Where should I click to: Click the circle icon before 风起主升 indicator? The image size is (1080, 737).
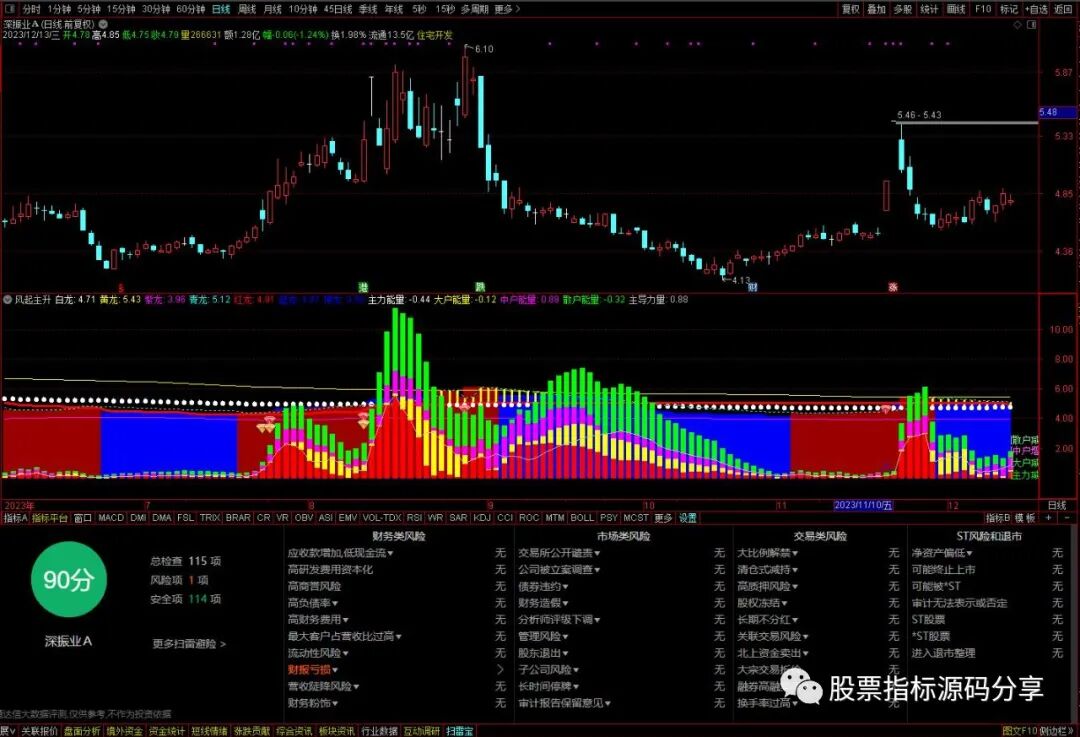8,300
